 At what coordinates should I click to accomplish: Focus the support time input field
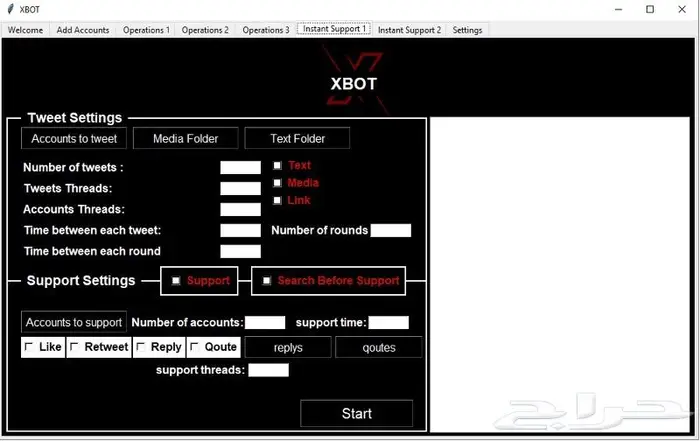point(388,322)
